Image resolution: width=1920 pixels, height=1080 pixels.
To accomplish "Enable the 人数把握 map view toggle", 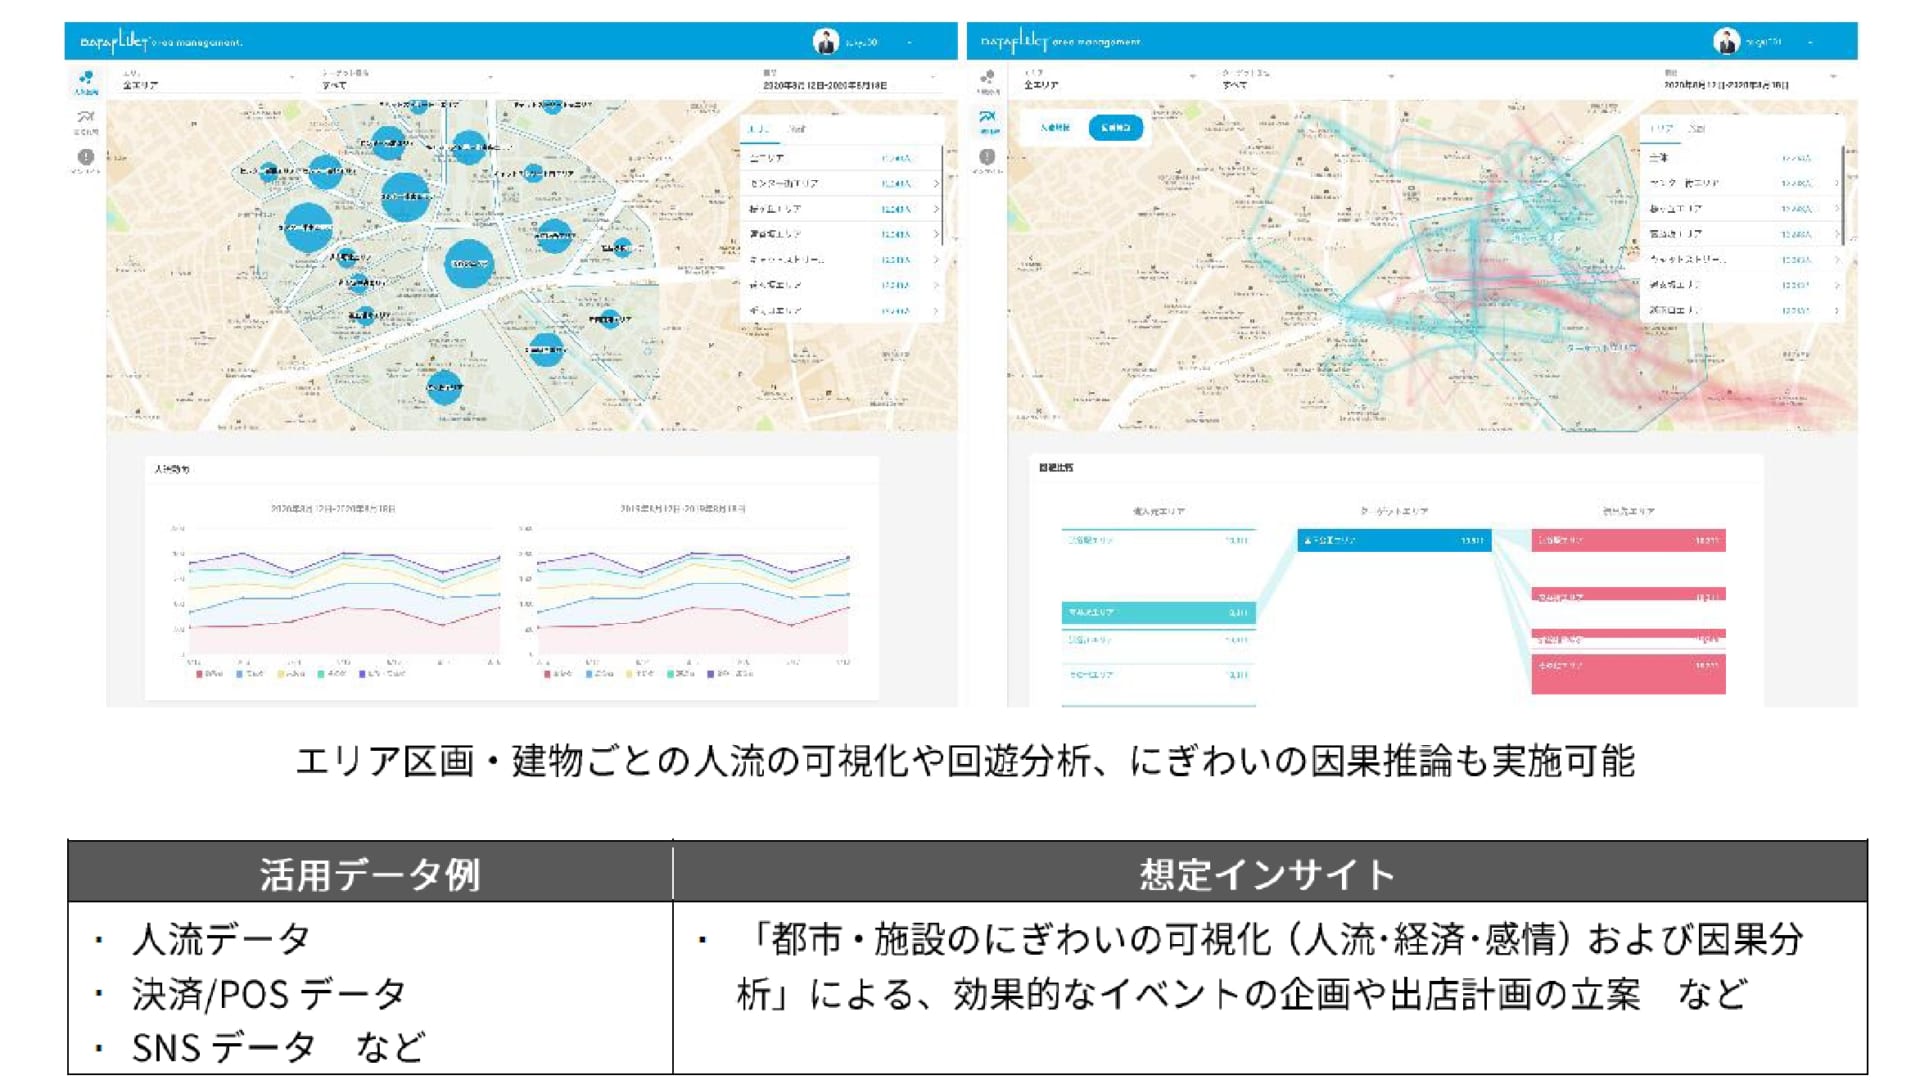I will click(1056, 128).
